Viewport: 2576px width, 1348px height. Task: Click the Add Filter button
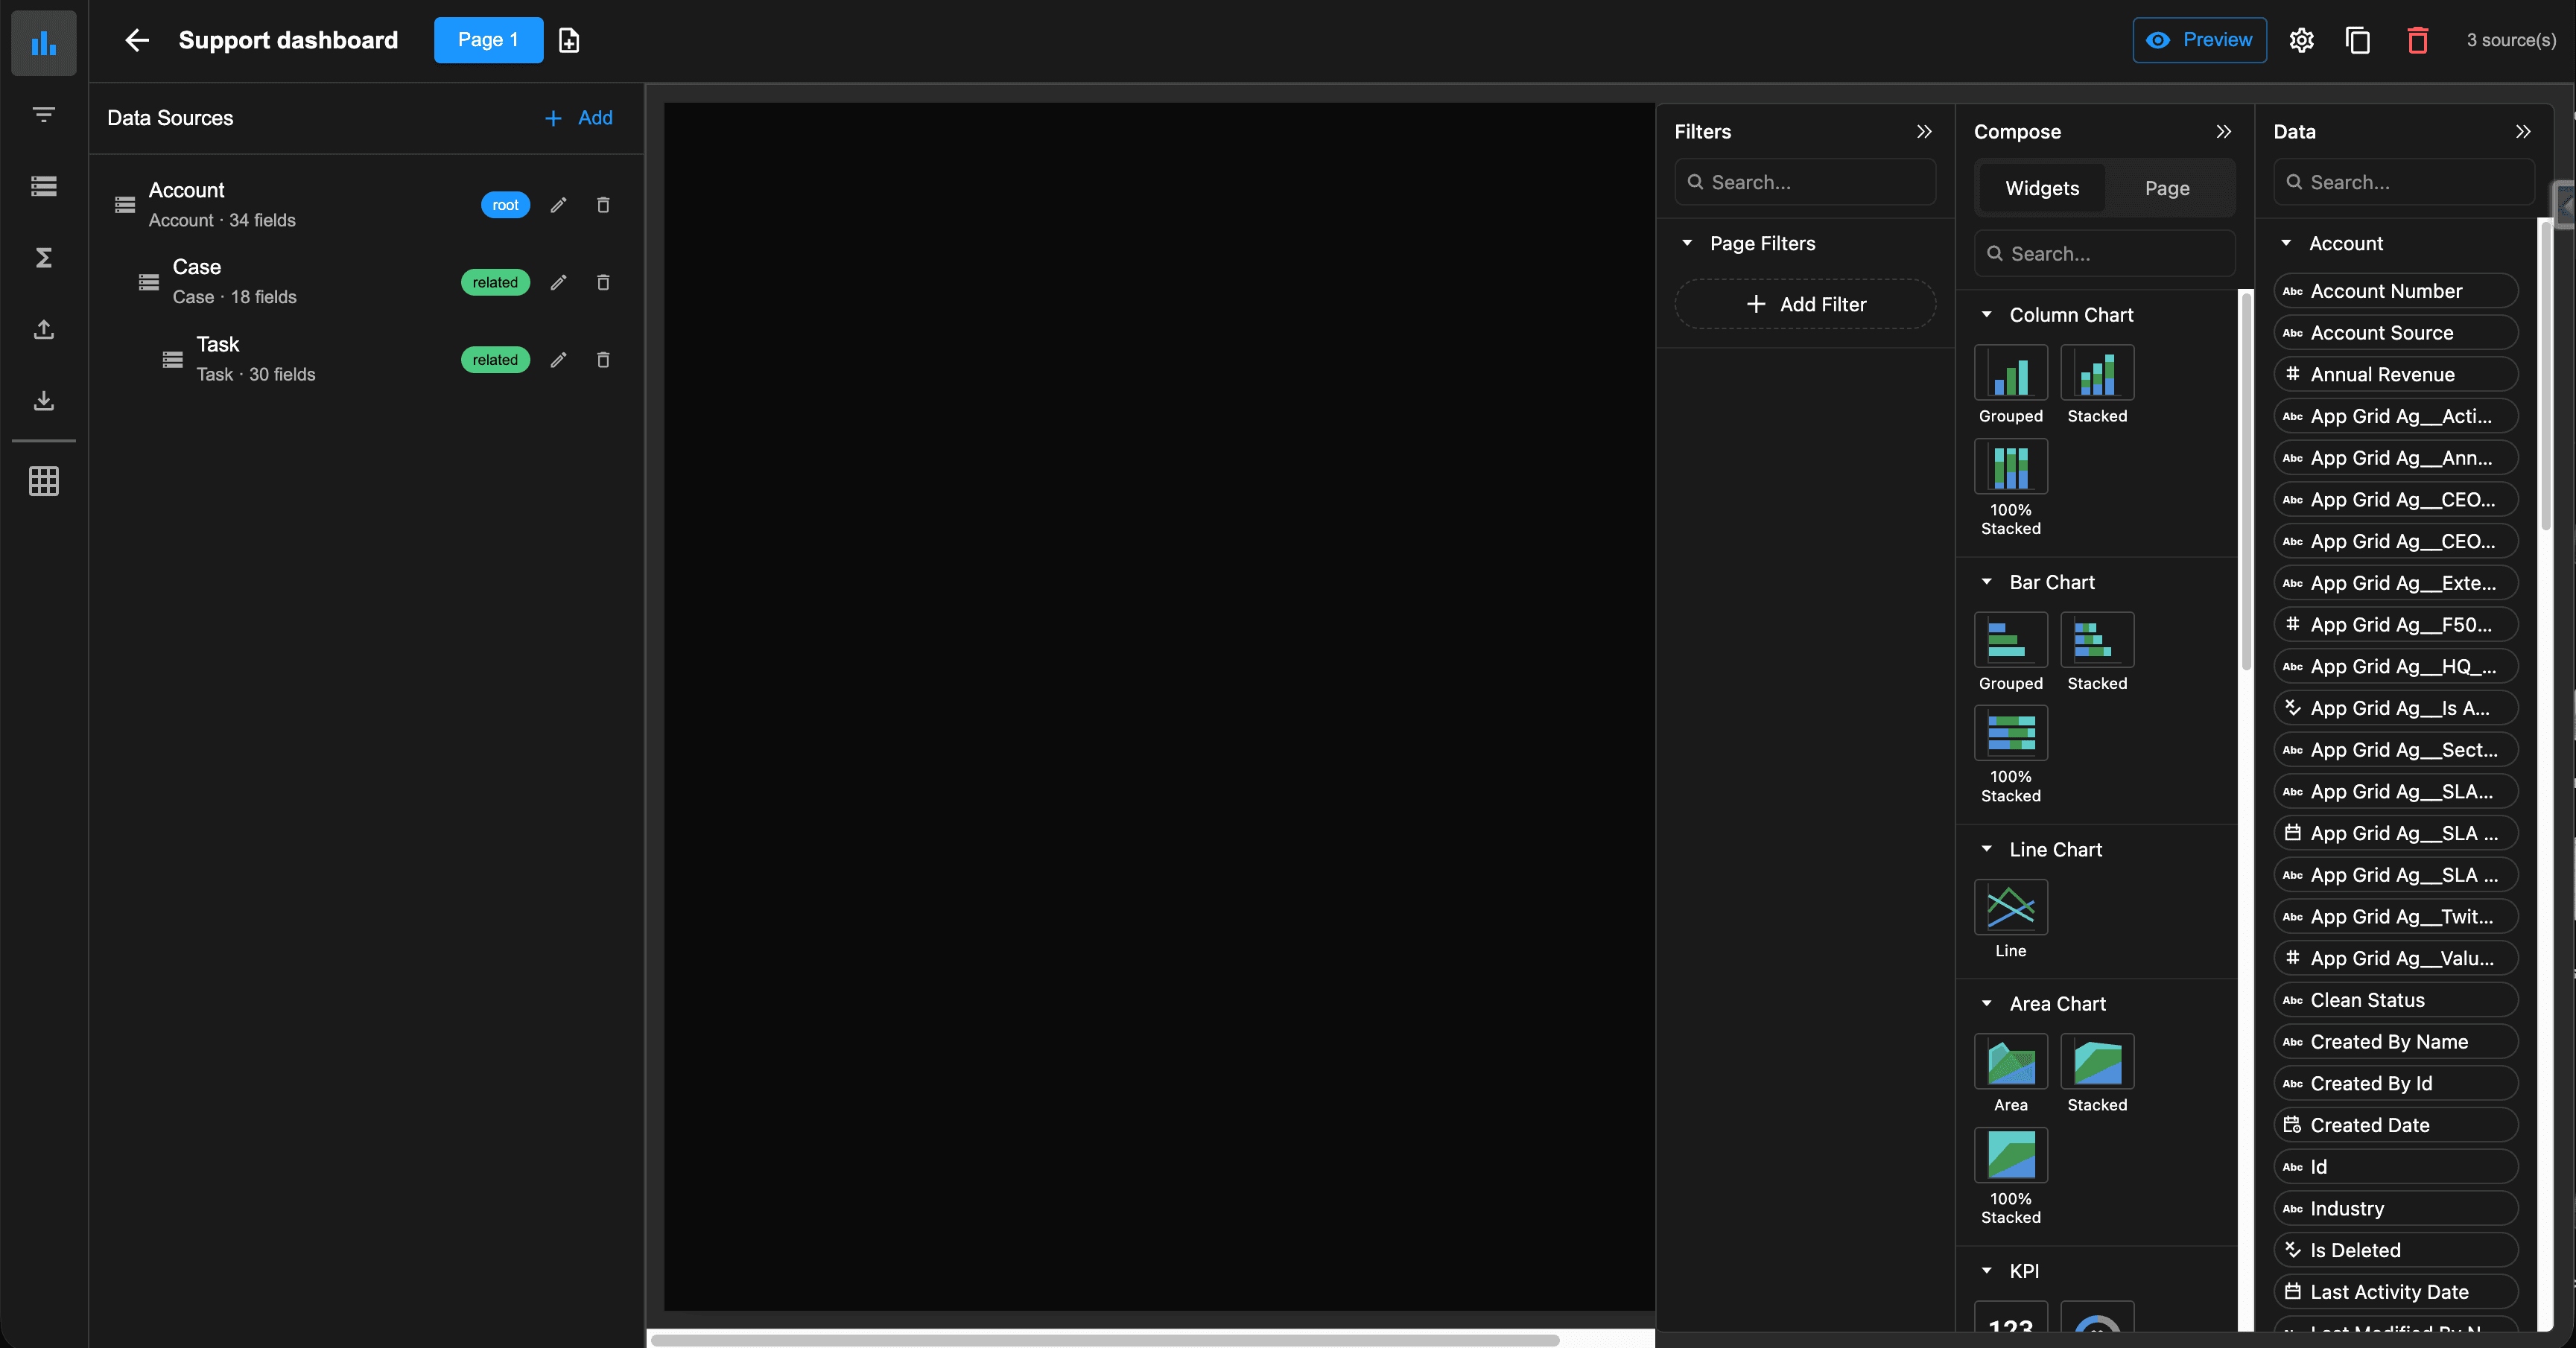(1805, 304)
